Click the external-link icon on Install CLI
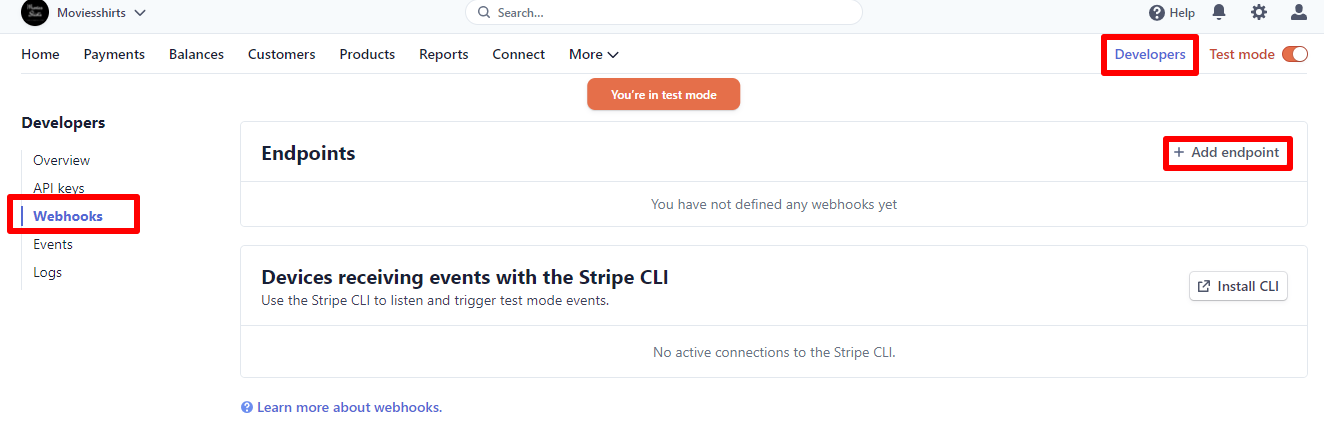 coord(1203,286)
